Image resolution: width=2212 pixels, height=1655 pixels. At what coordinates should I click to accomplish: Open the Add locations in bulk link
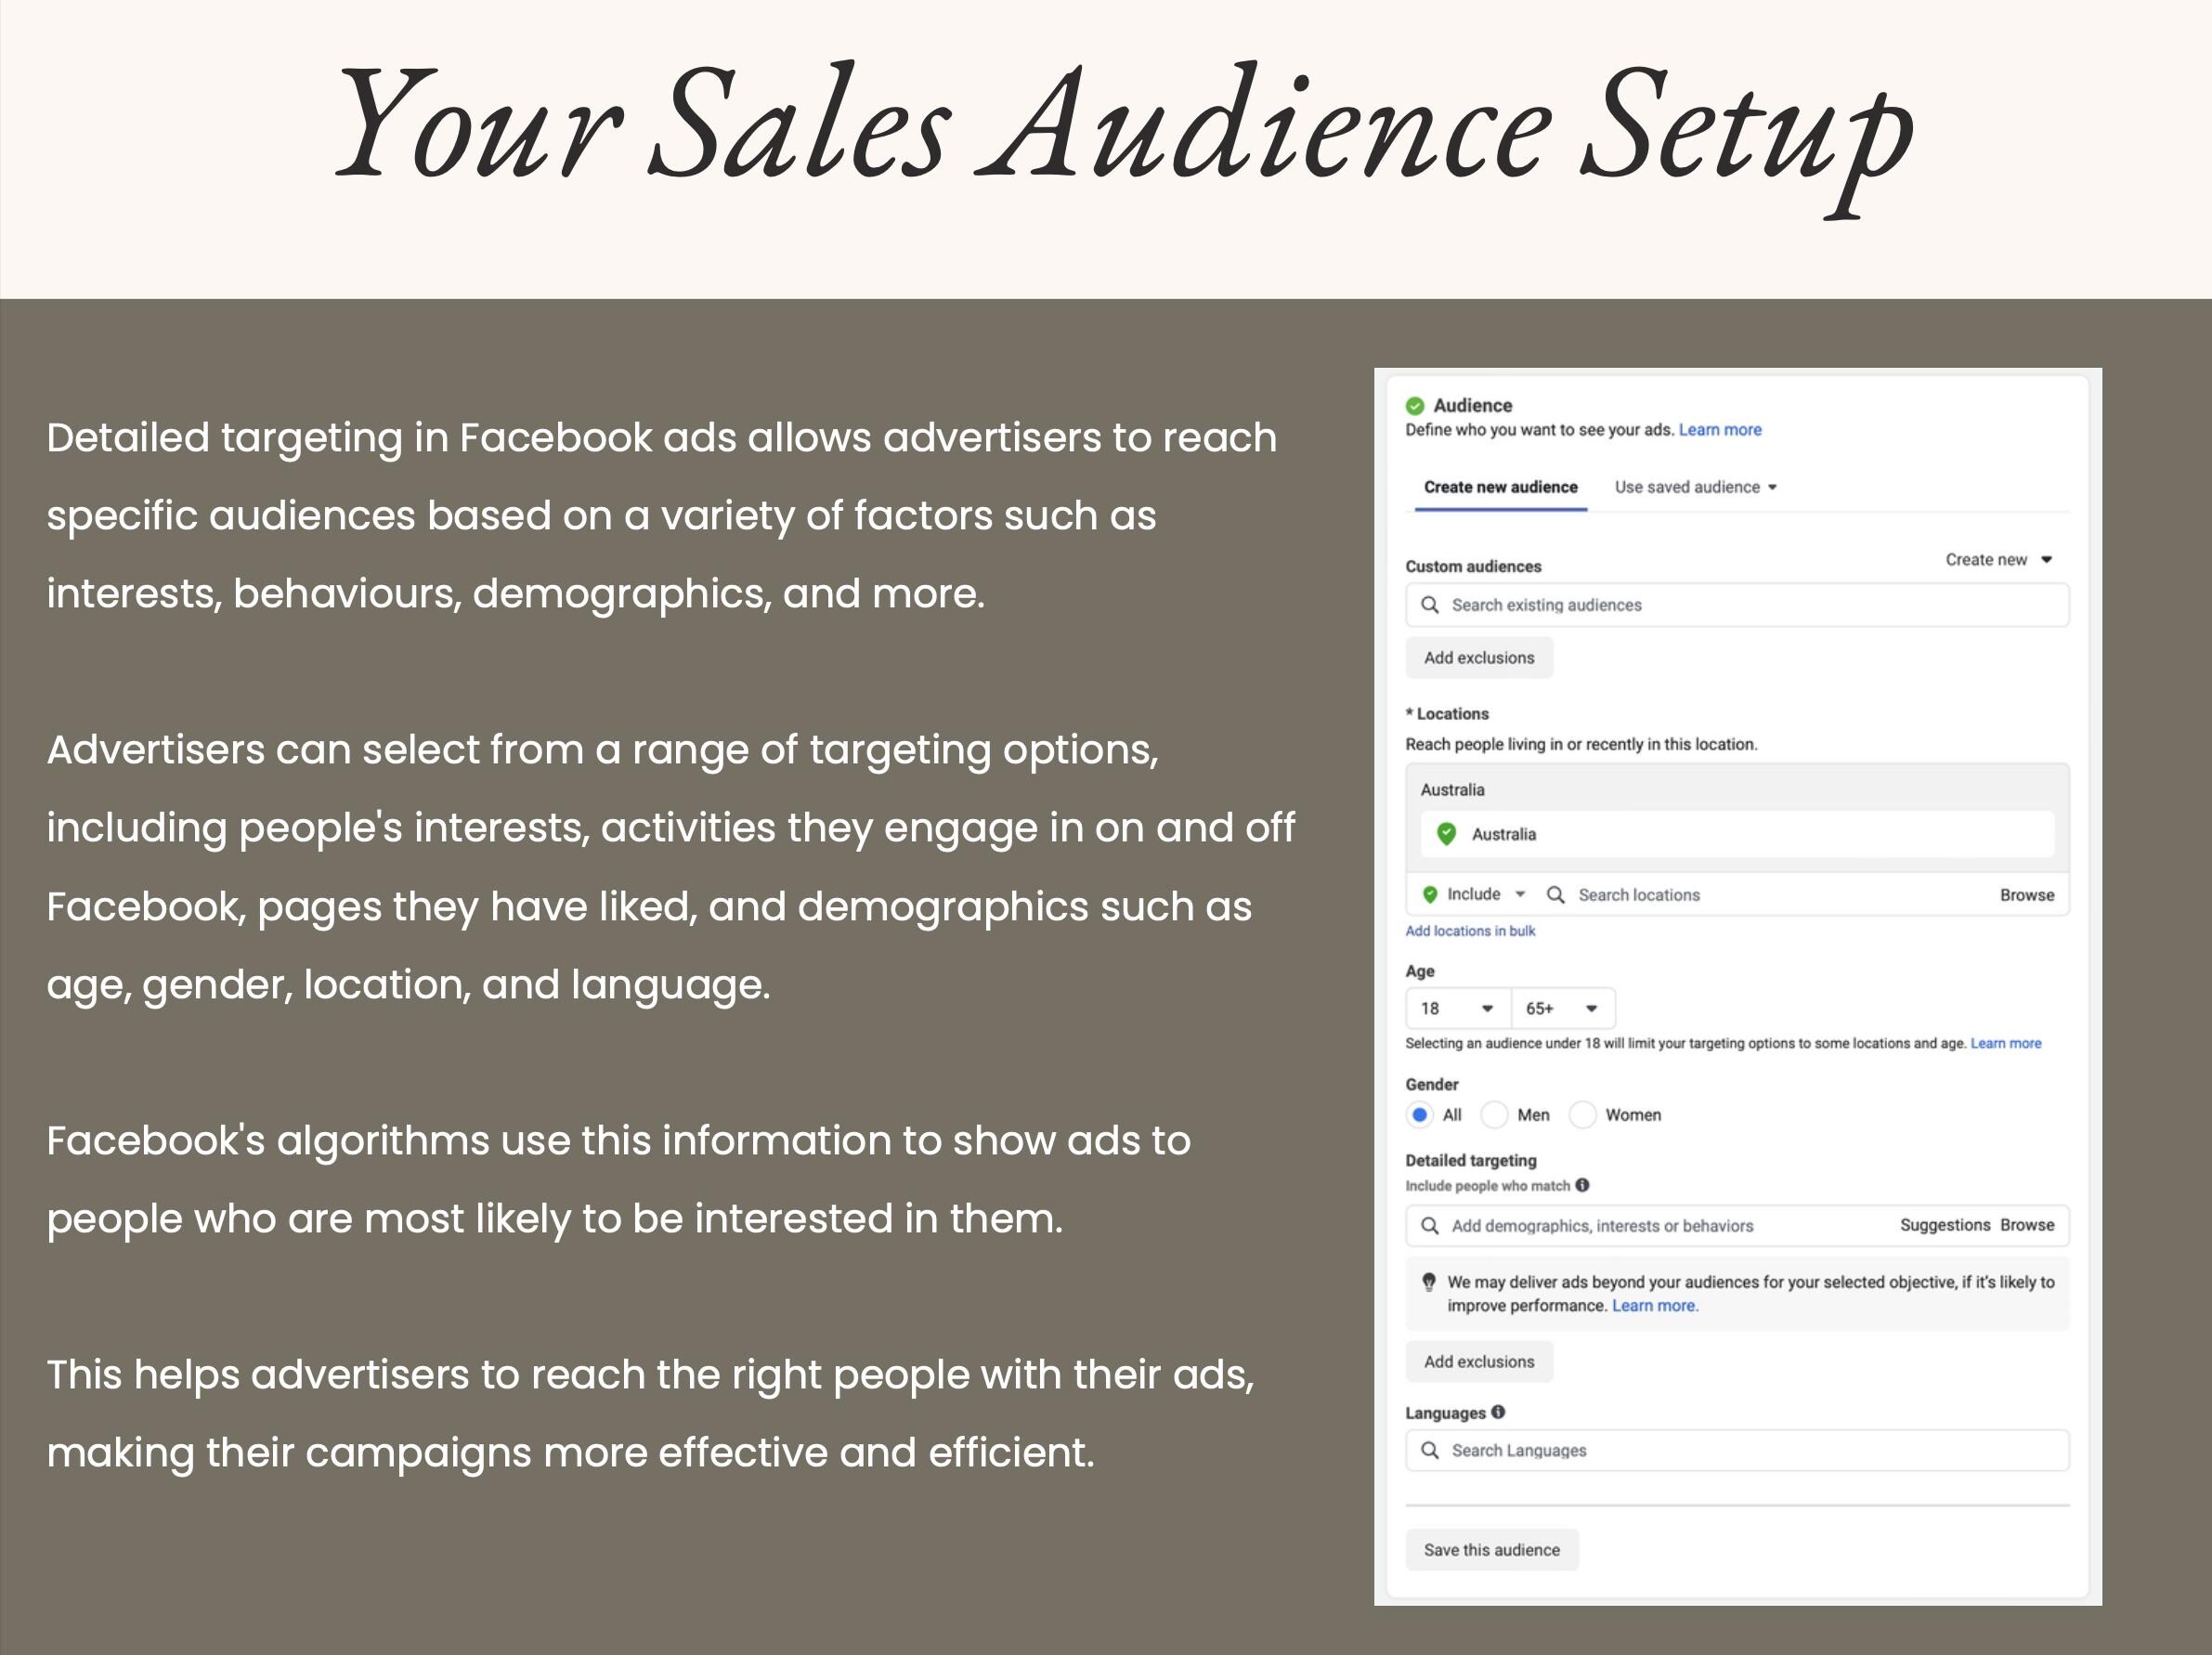(1470, 931)
